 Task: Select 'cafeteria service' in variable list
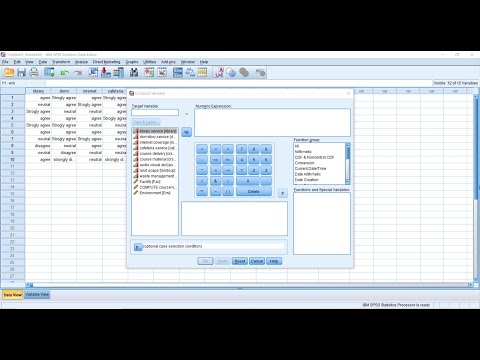click(x=155, y=148)
